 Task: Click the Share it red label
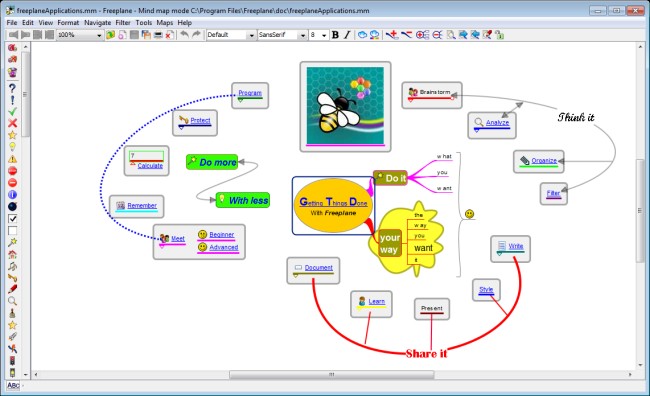(x=426, y=354)
